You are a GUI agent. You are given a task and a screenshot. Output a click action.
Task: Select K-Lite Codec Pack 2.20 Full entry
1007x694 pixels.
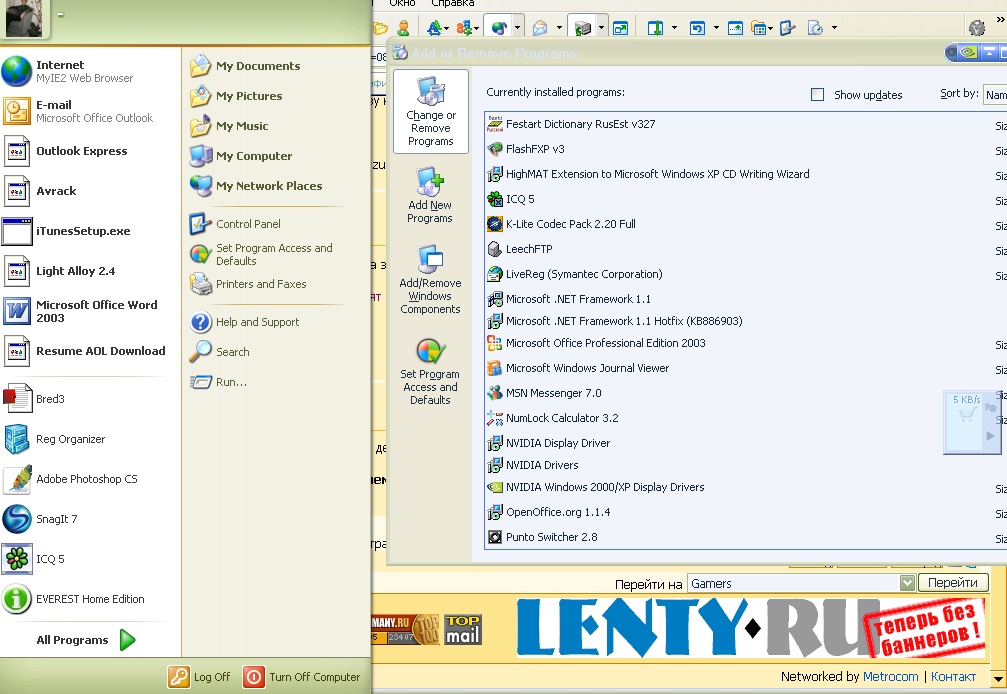(x=570, y=224)
